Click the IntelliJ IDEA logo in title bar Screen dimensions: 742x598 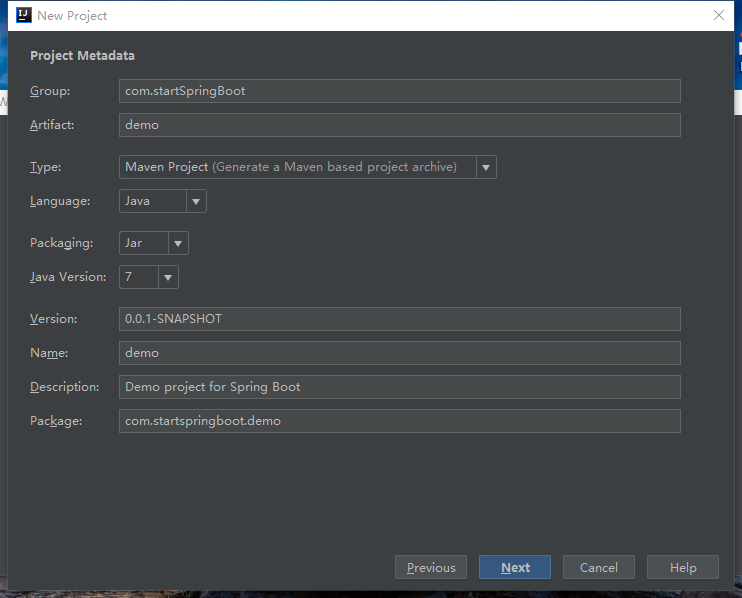(x=24, y=15)
